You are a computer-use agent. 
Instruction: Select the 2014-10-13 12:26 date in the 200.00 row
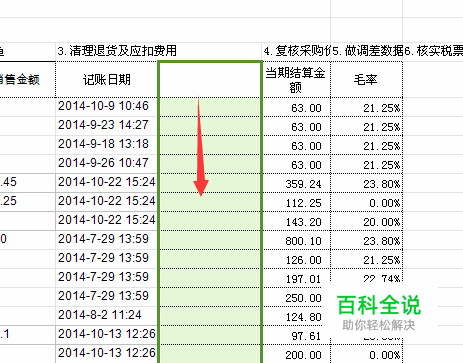106,354
